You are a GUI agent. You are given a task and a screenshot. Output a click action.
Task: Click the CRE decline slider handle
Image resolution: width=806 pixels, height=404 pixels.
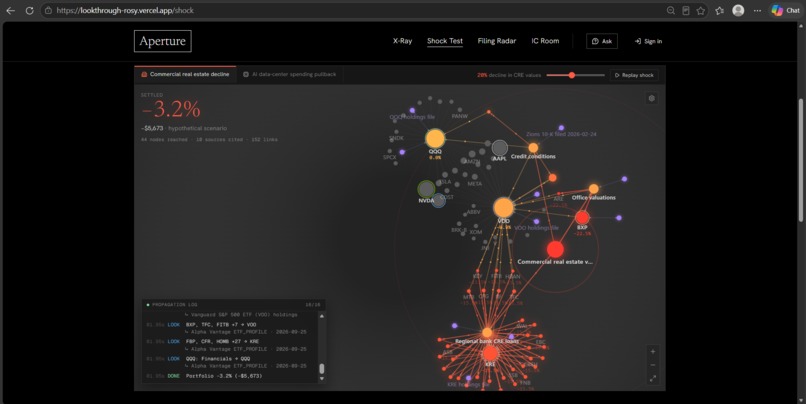point(572,75)
